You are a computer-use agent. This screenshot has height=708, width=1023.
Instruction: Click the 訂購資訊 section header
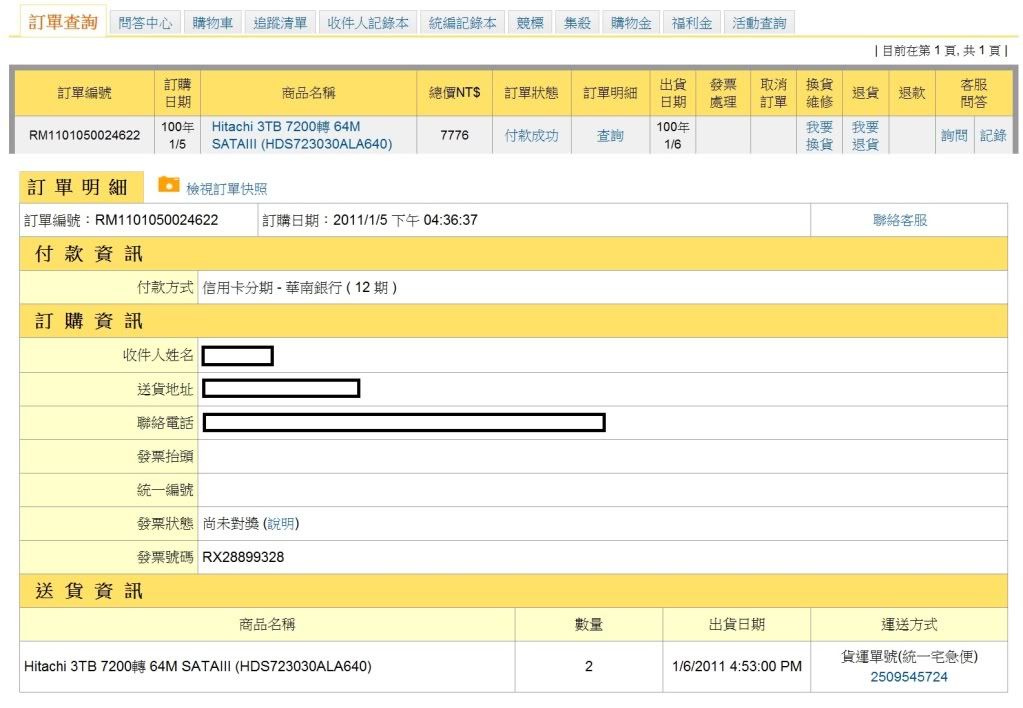click(513, 321)
